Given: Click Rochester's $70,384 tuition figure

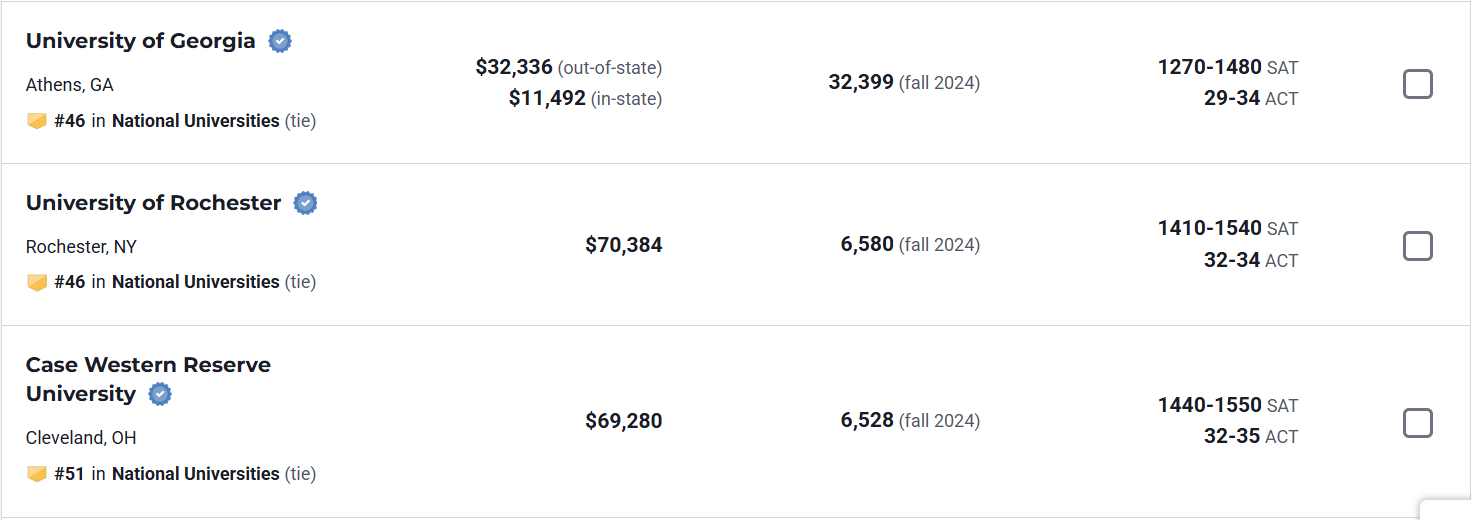Looking at the screenshot, I should 623,245.
